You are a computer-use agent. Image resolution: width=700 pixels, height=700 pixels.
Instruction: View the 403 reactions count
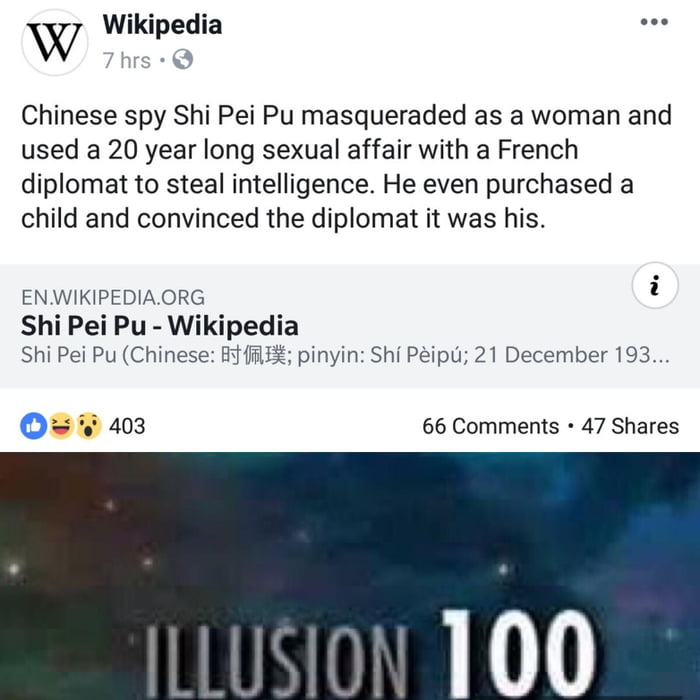point(127,426)
